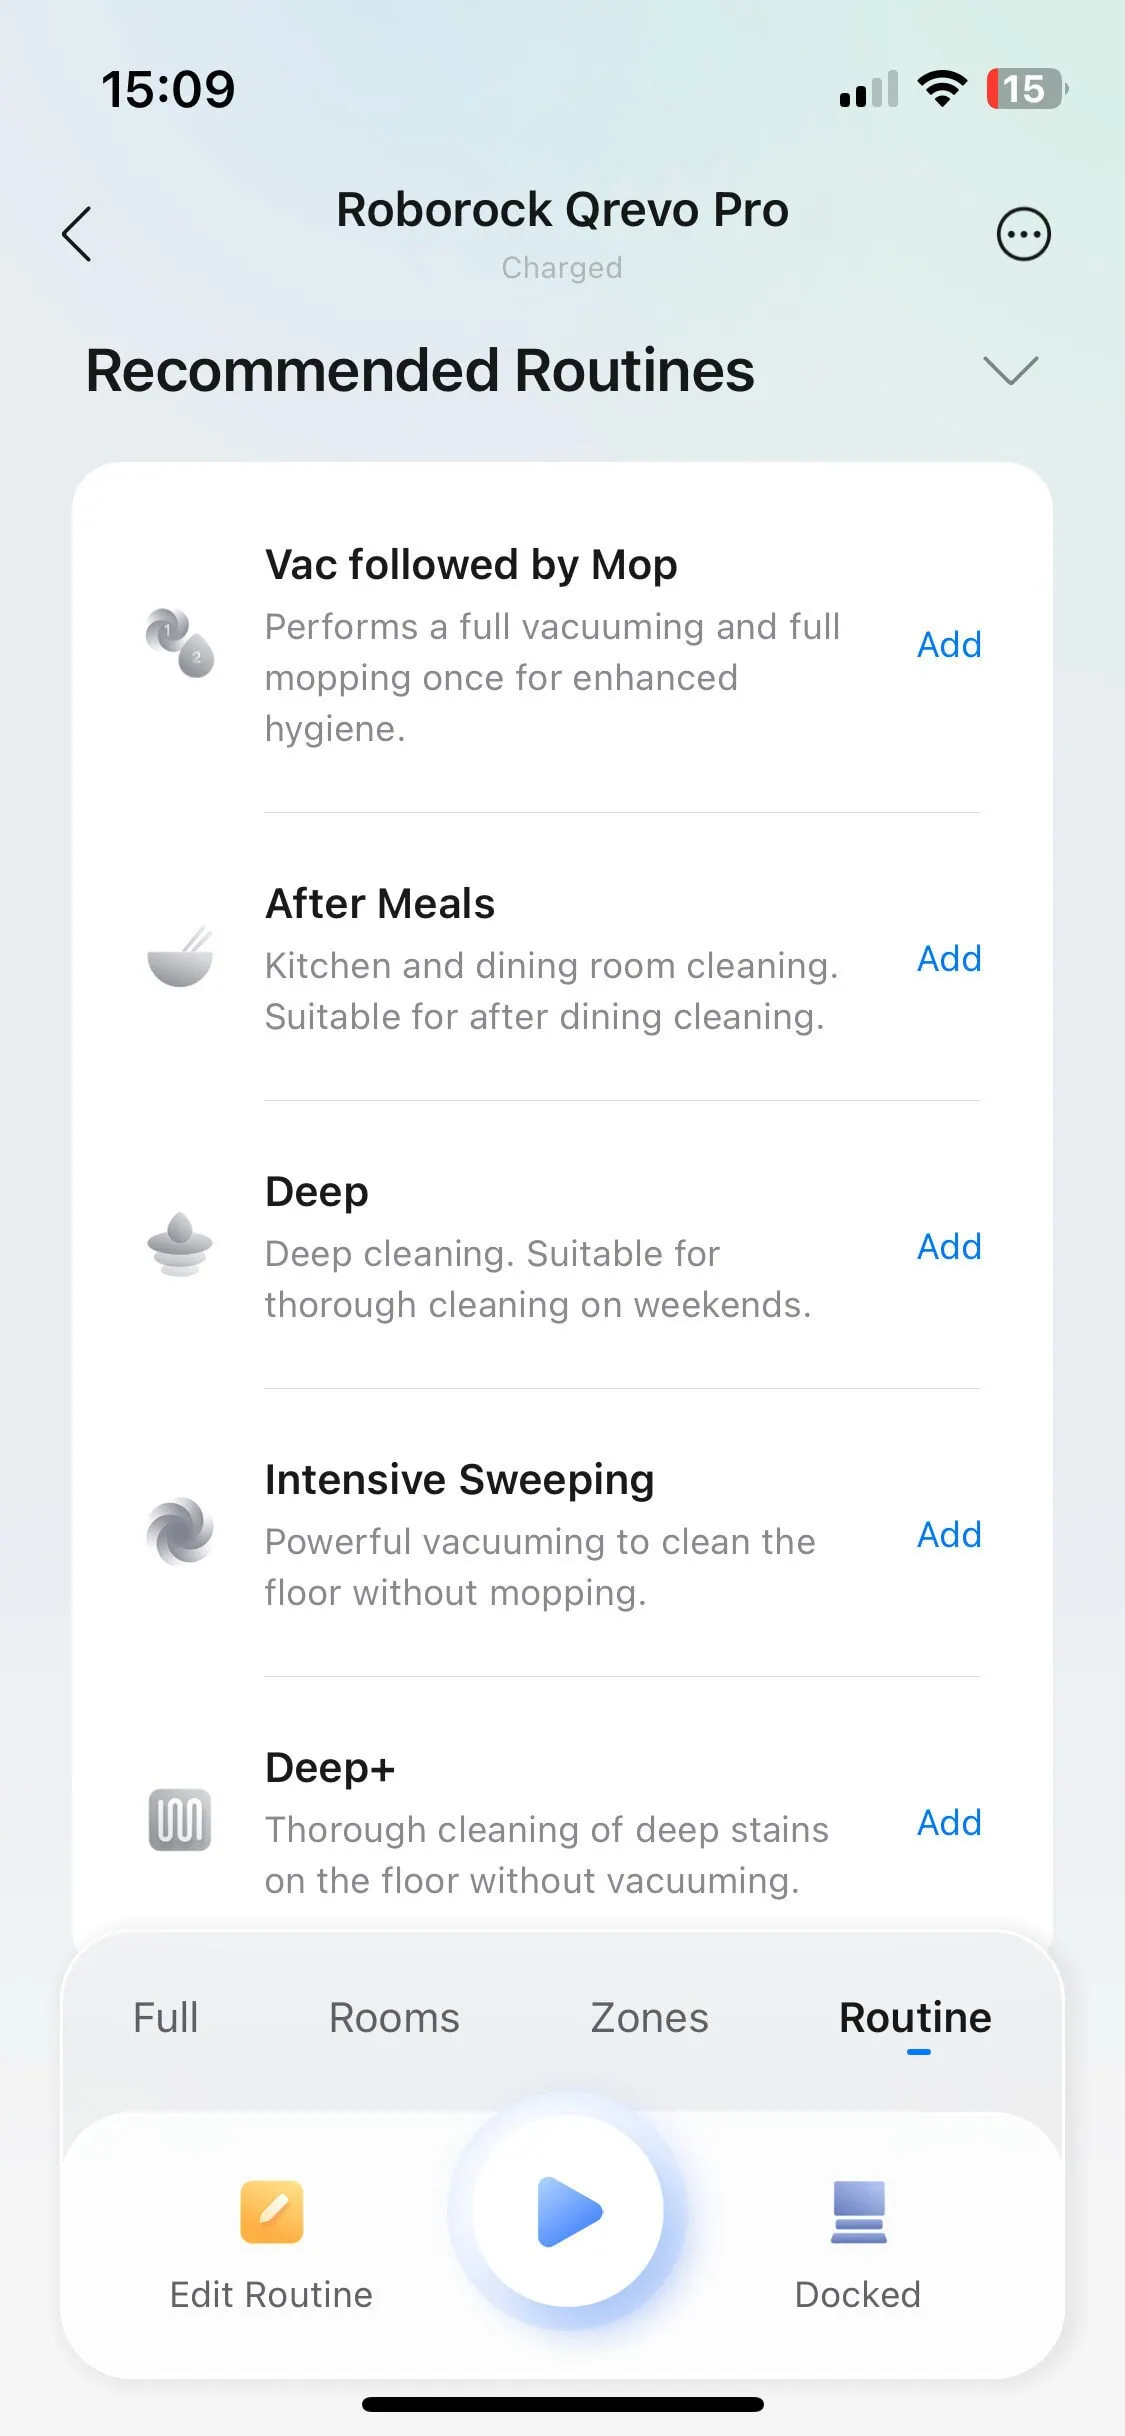
Task: Select the Zones tab
Action: click(x=649, y=2018)
